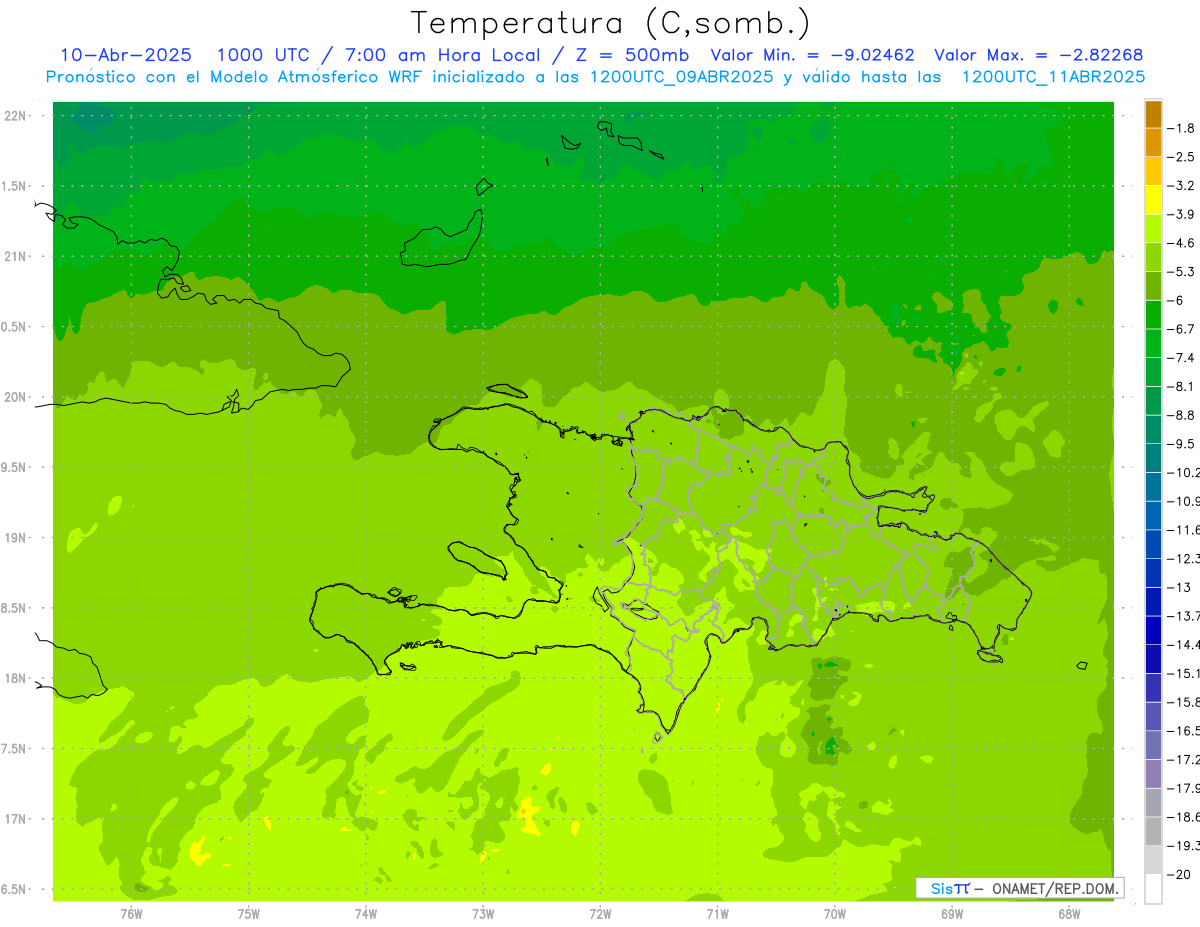Click the yellow-green swatch between -3.9 and -4.6

click(1153, 229)
